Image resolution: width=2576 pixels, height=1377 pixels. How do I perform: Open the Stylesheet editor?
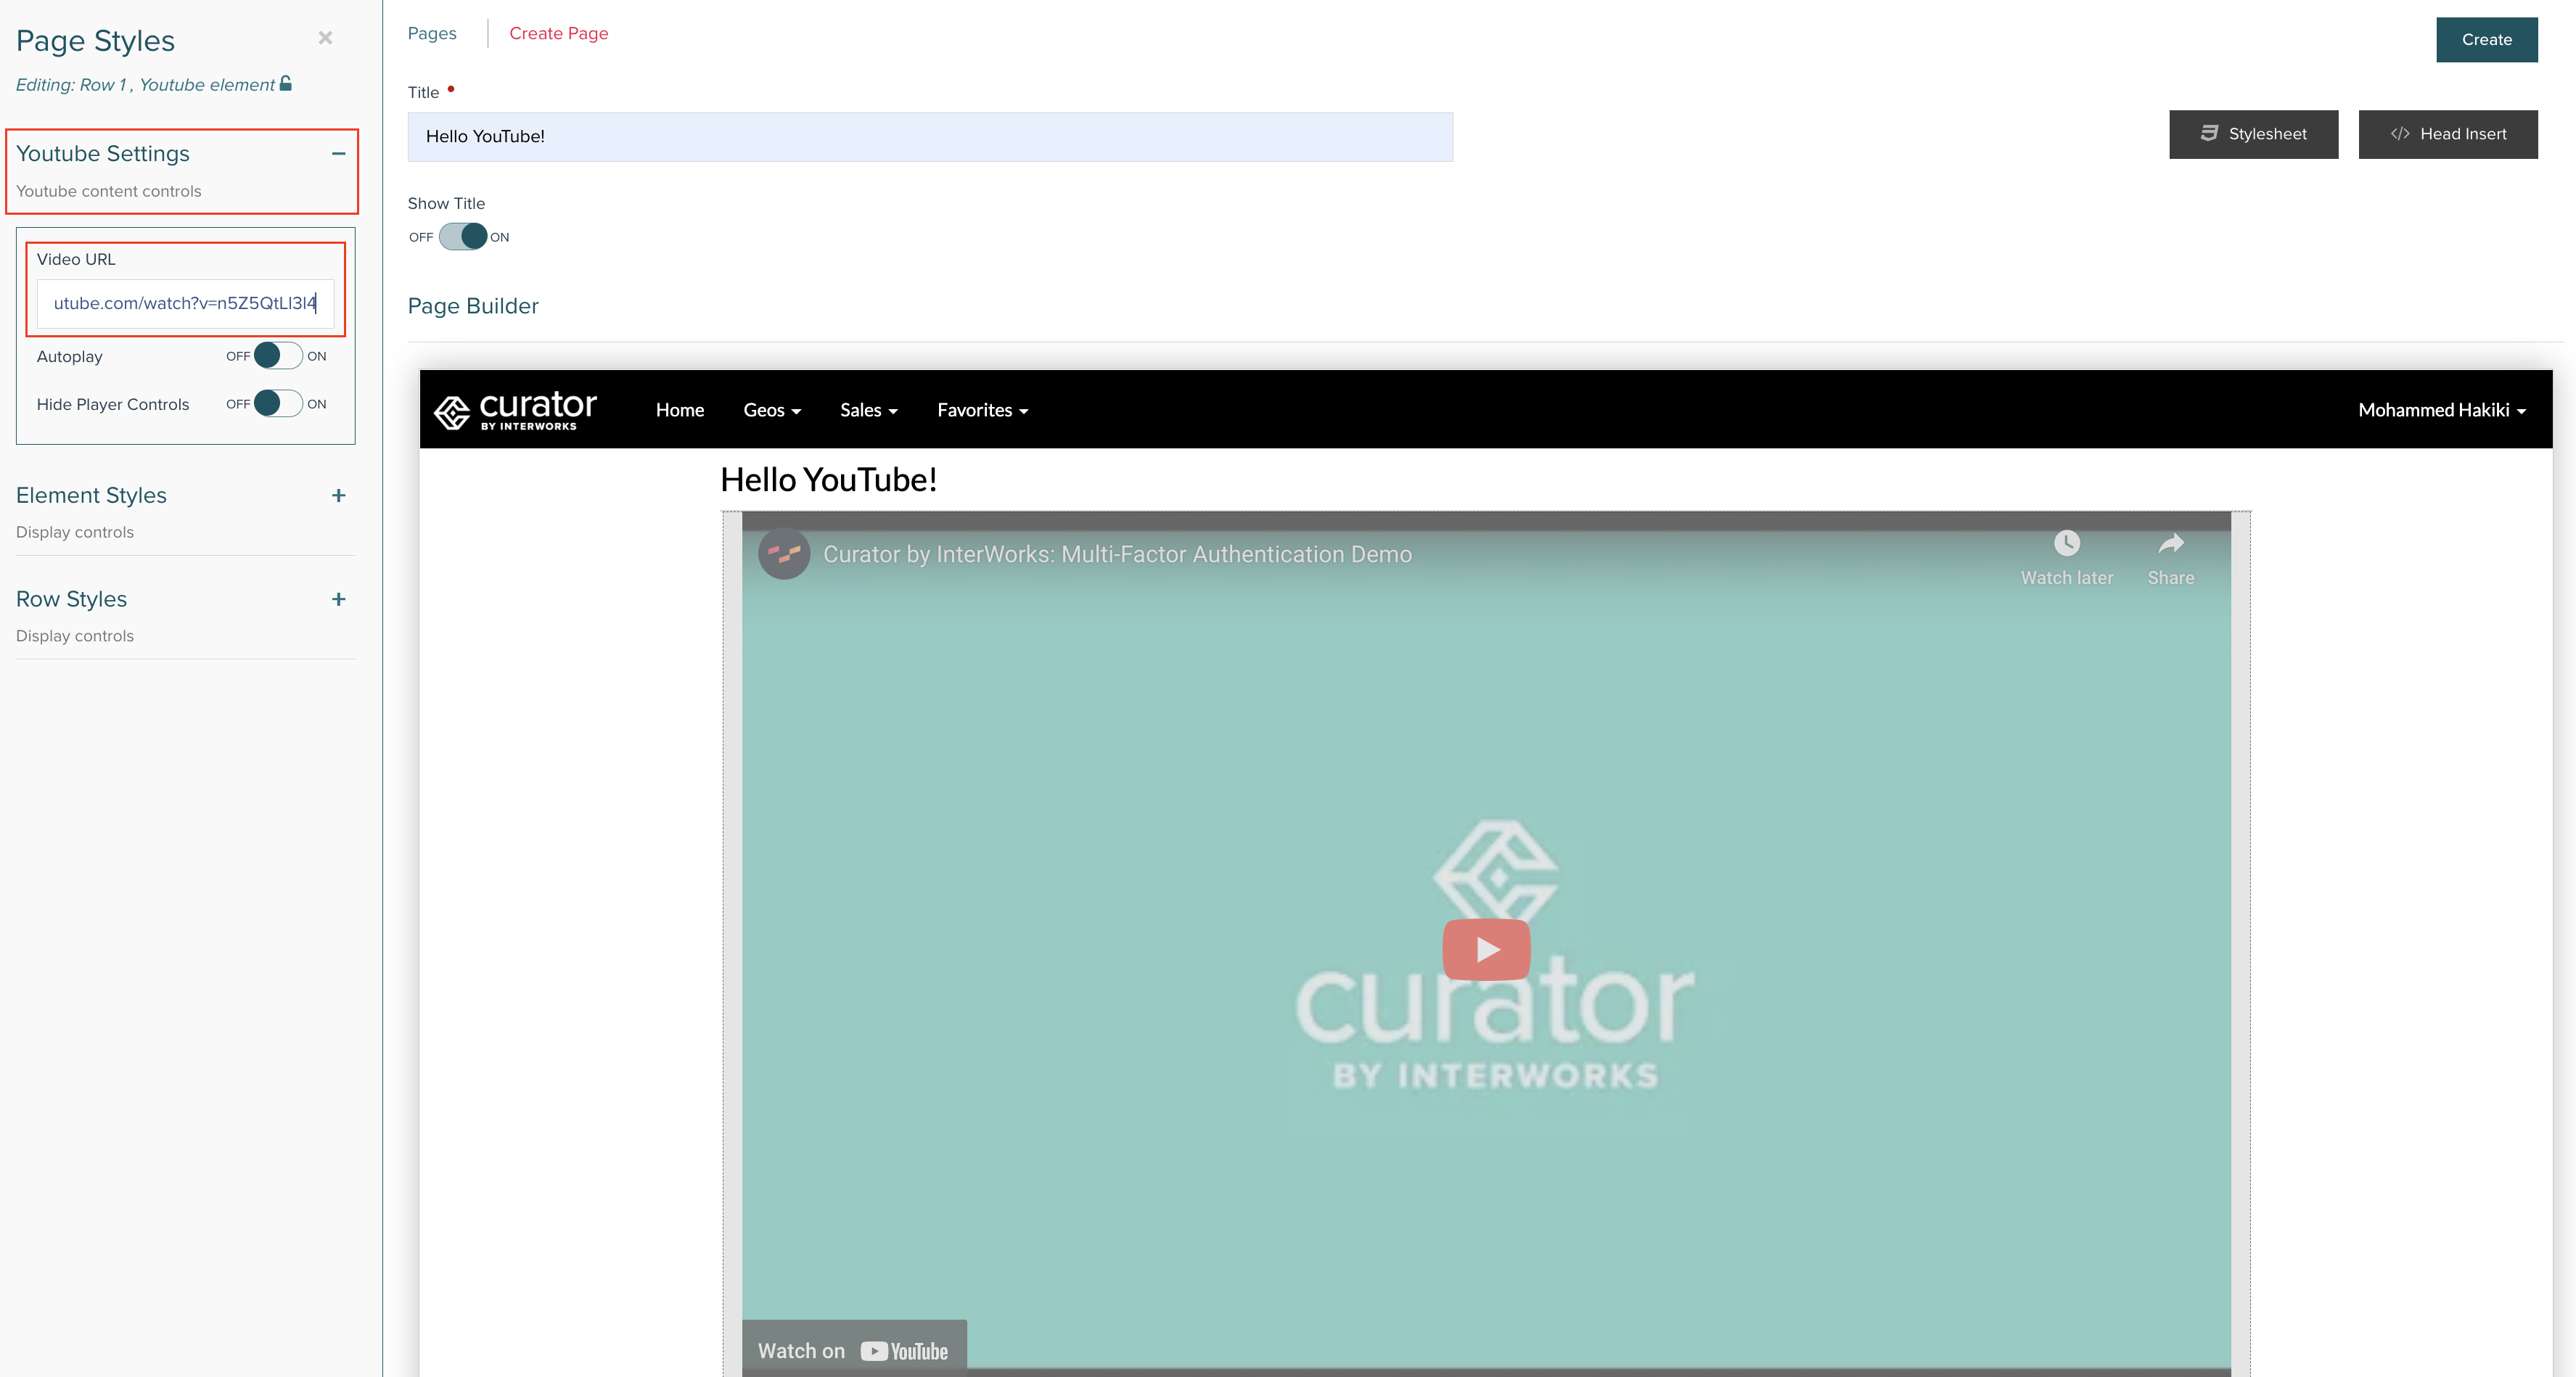pos(2253,134)
